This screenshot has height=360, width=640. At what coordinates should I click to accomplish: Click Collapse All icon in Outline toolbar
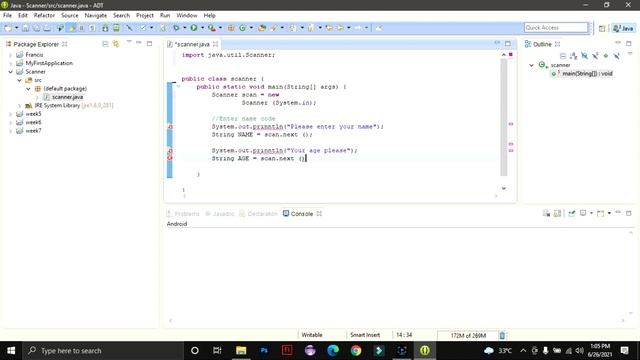(563, 56)
